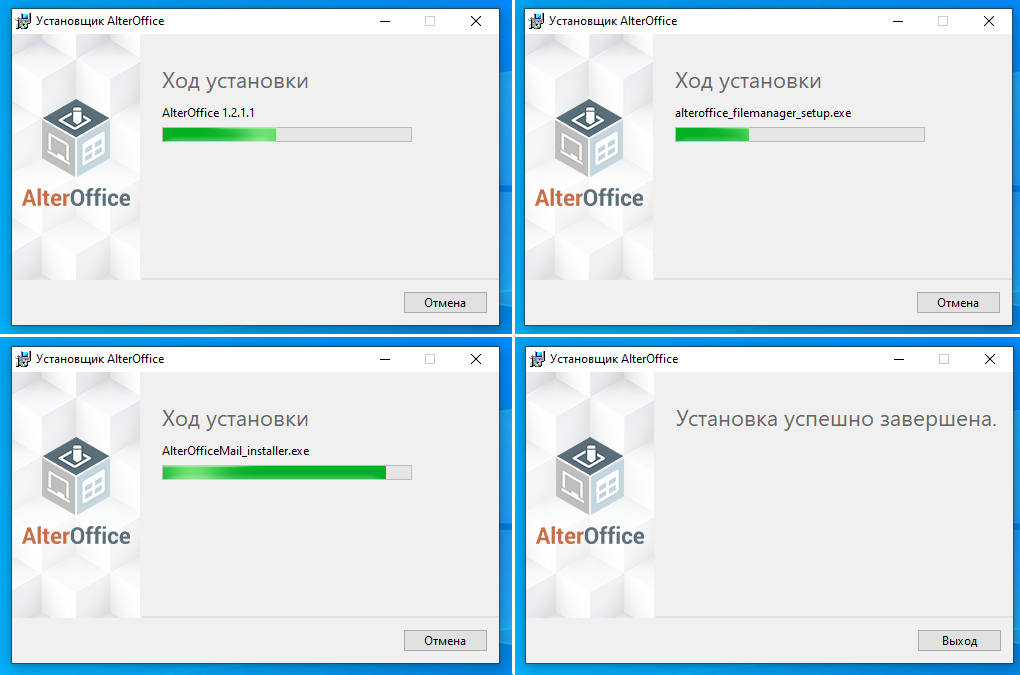Minimize the filemanager setup installer window
Image resolution: width=1020 pixels, height=675 pixels.
898,21
